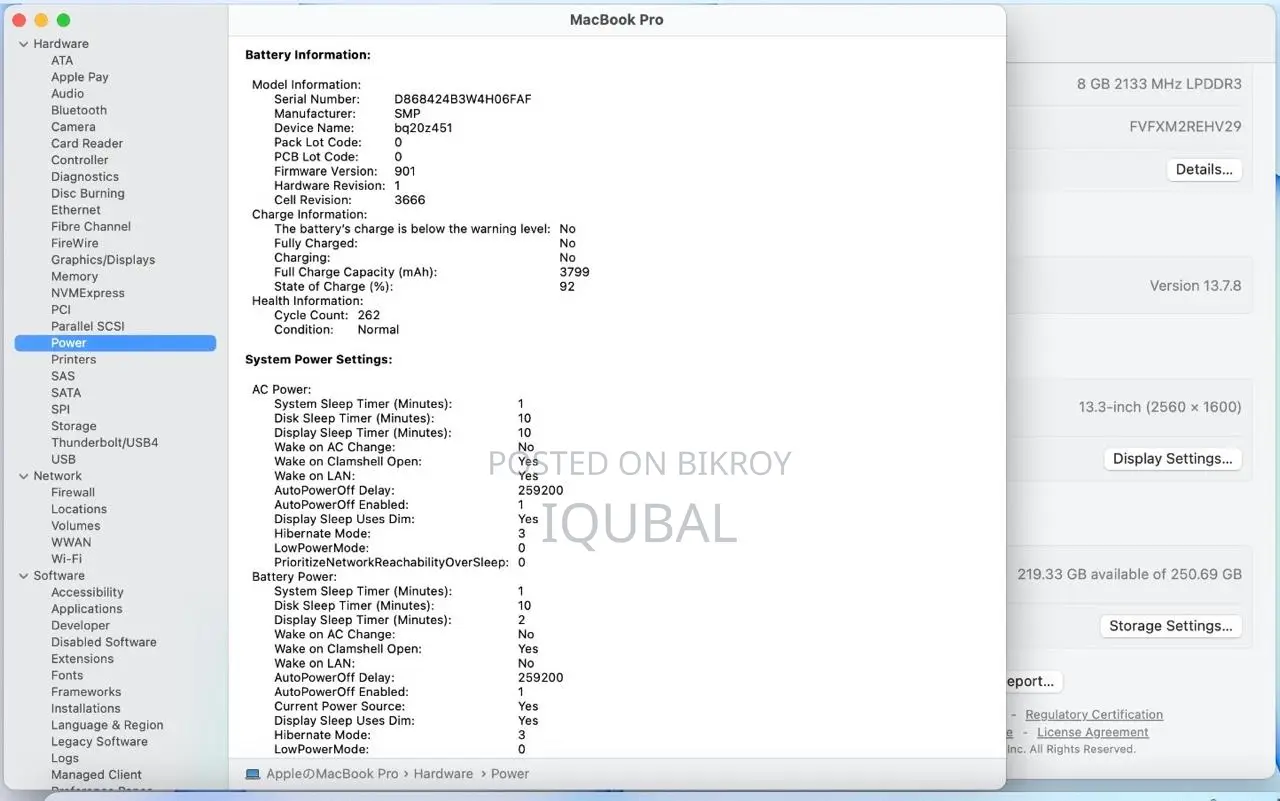This screenshot has height=801, width=1280.
Task: Select Developer in the sidebar
Action: click(81, 626)
